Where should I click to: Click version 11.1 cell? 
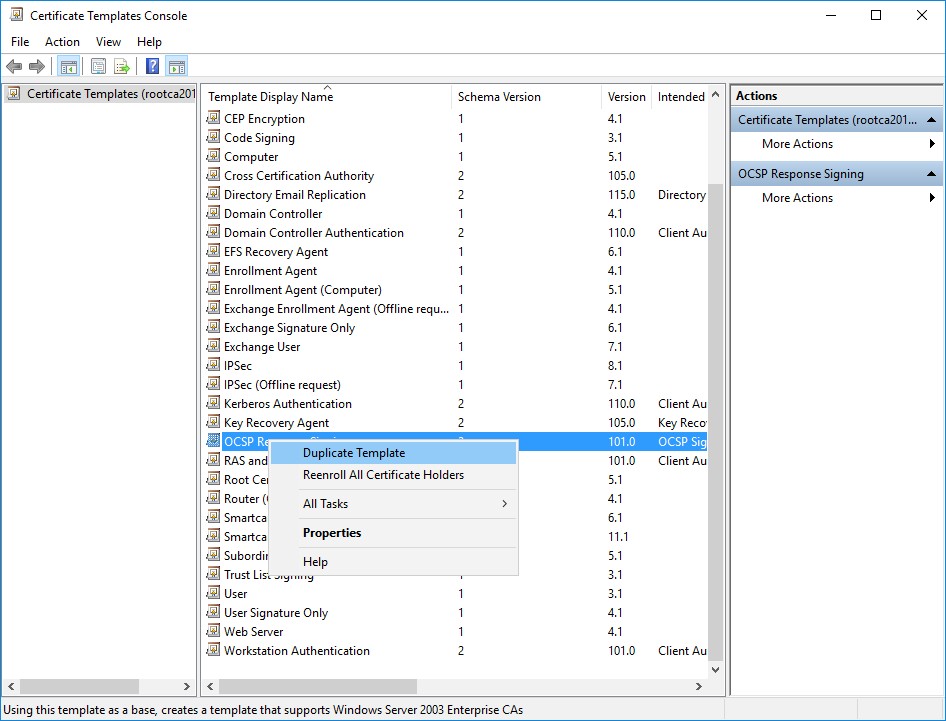[618, 536]
